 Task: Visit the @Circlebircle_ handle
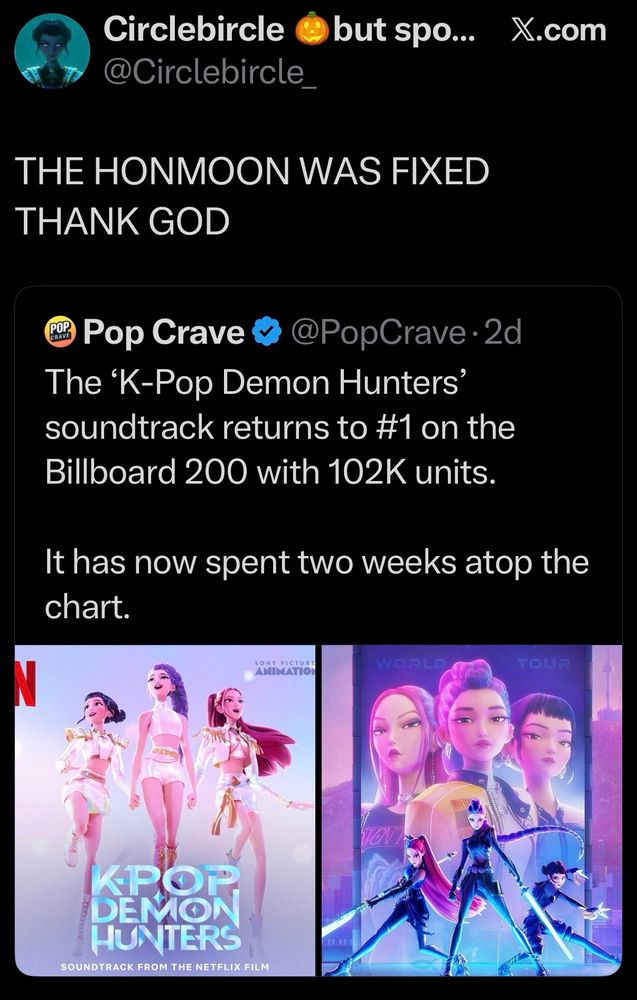pos(209,73)
